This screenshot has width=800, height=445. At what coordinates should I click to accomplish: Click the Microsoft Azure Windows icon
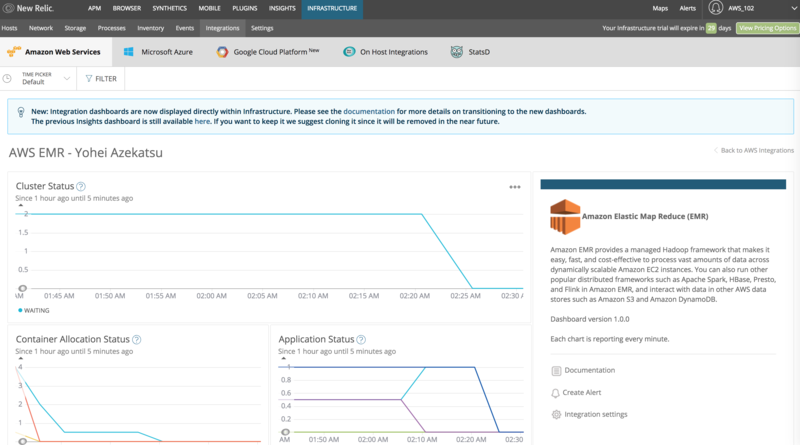129,52
